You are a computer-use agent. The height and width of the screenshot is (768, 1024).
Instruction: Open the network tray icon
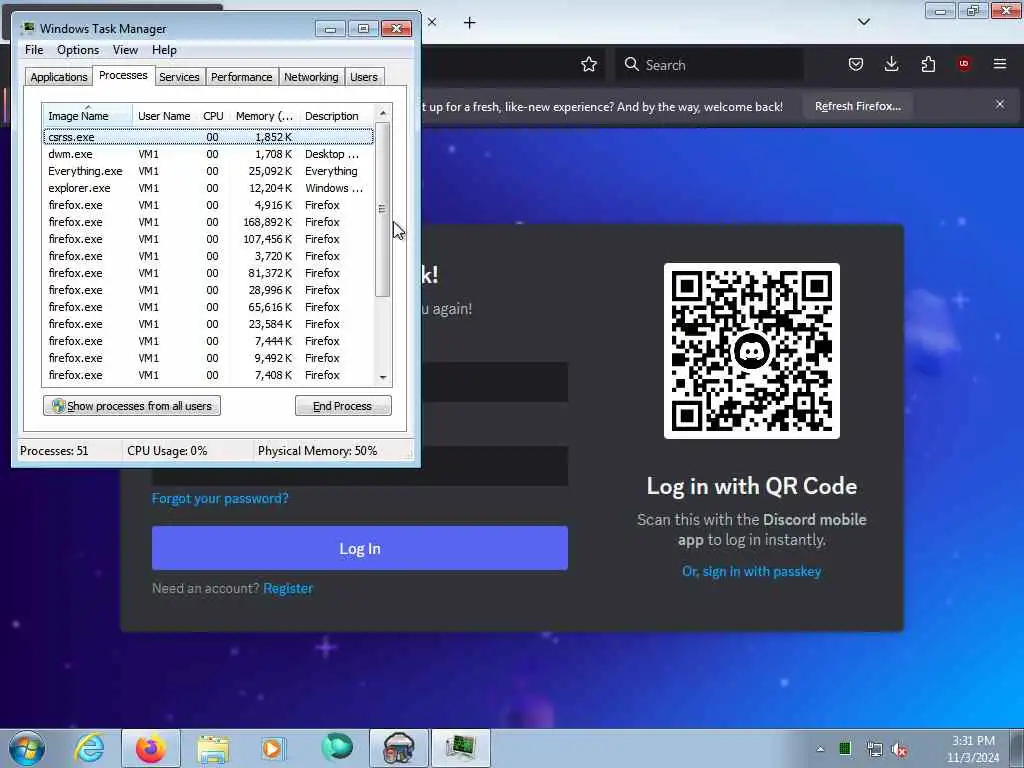pos(874,749)
